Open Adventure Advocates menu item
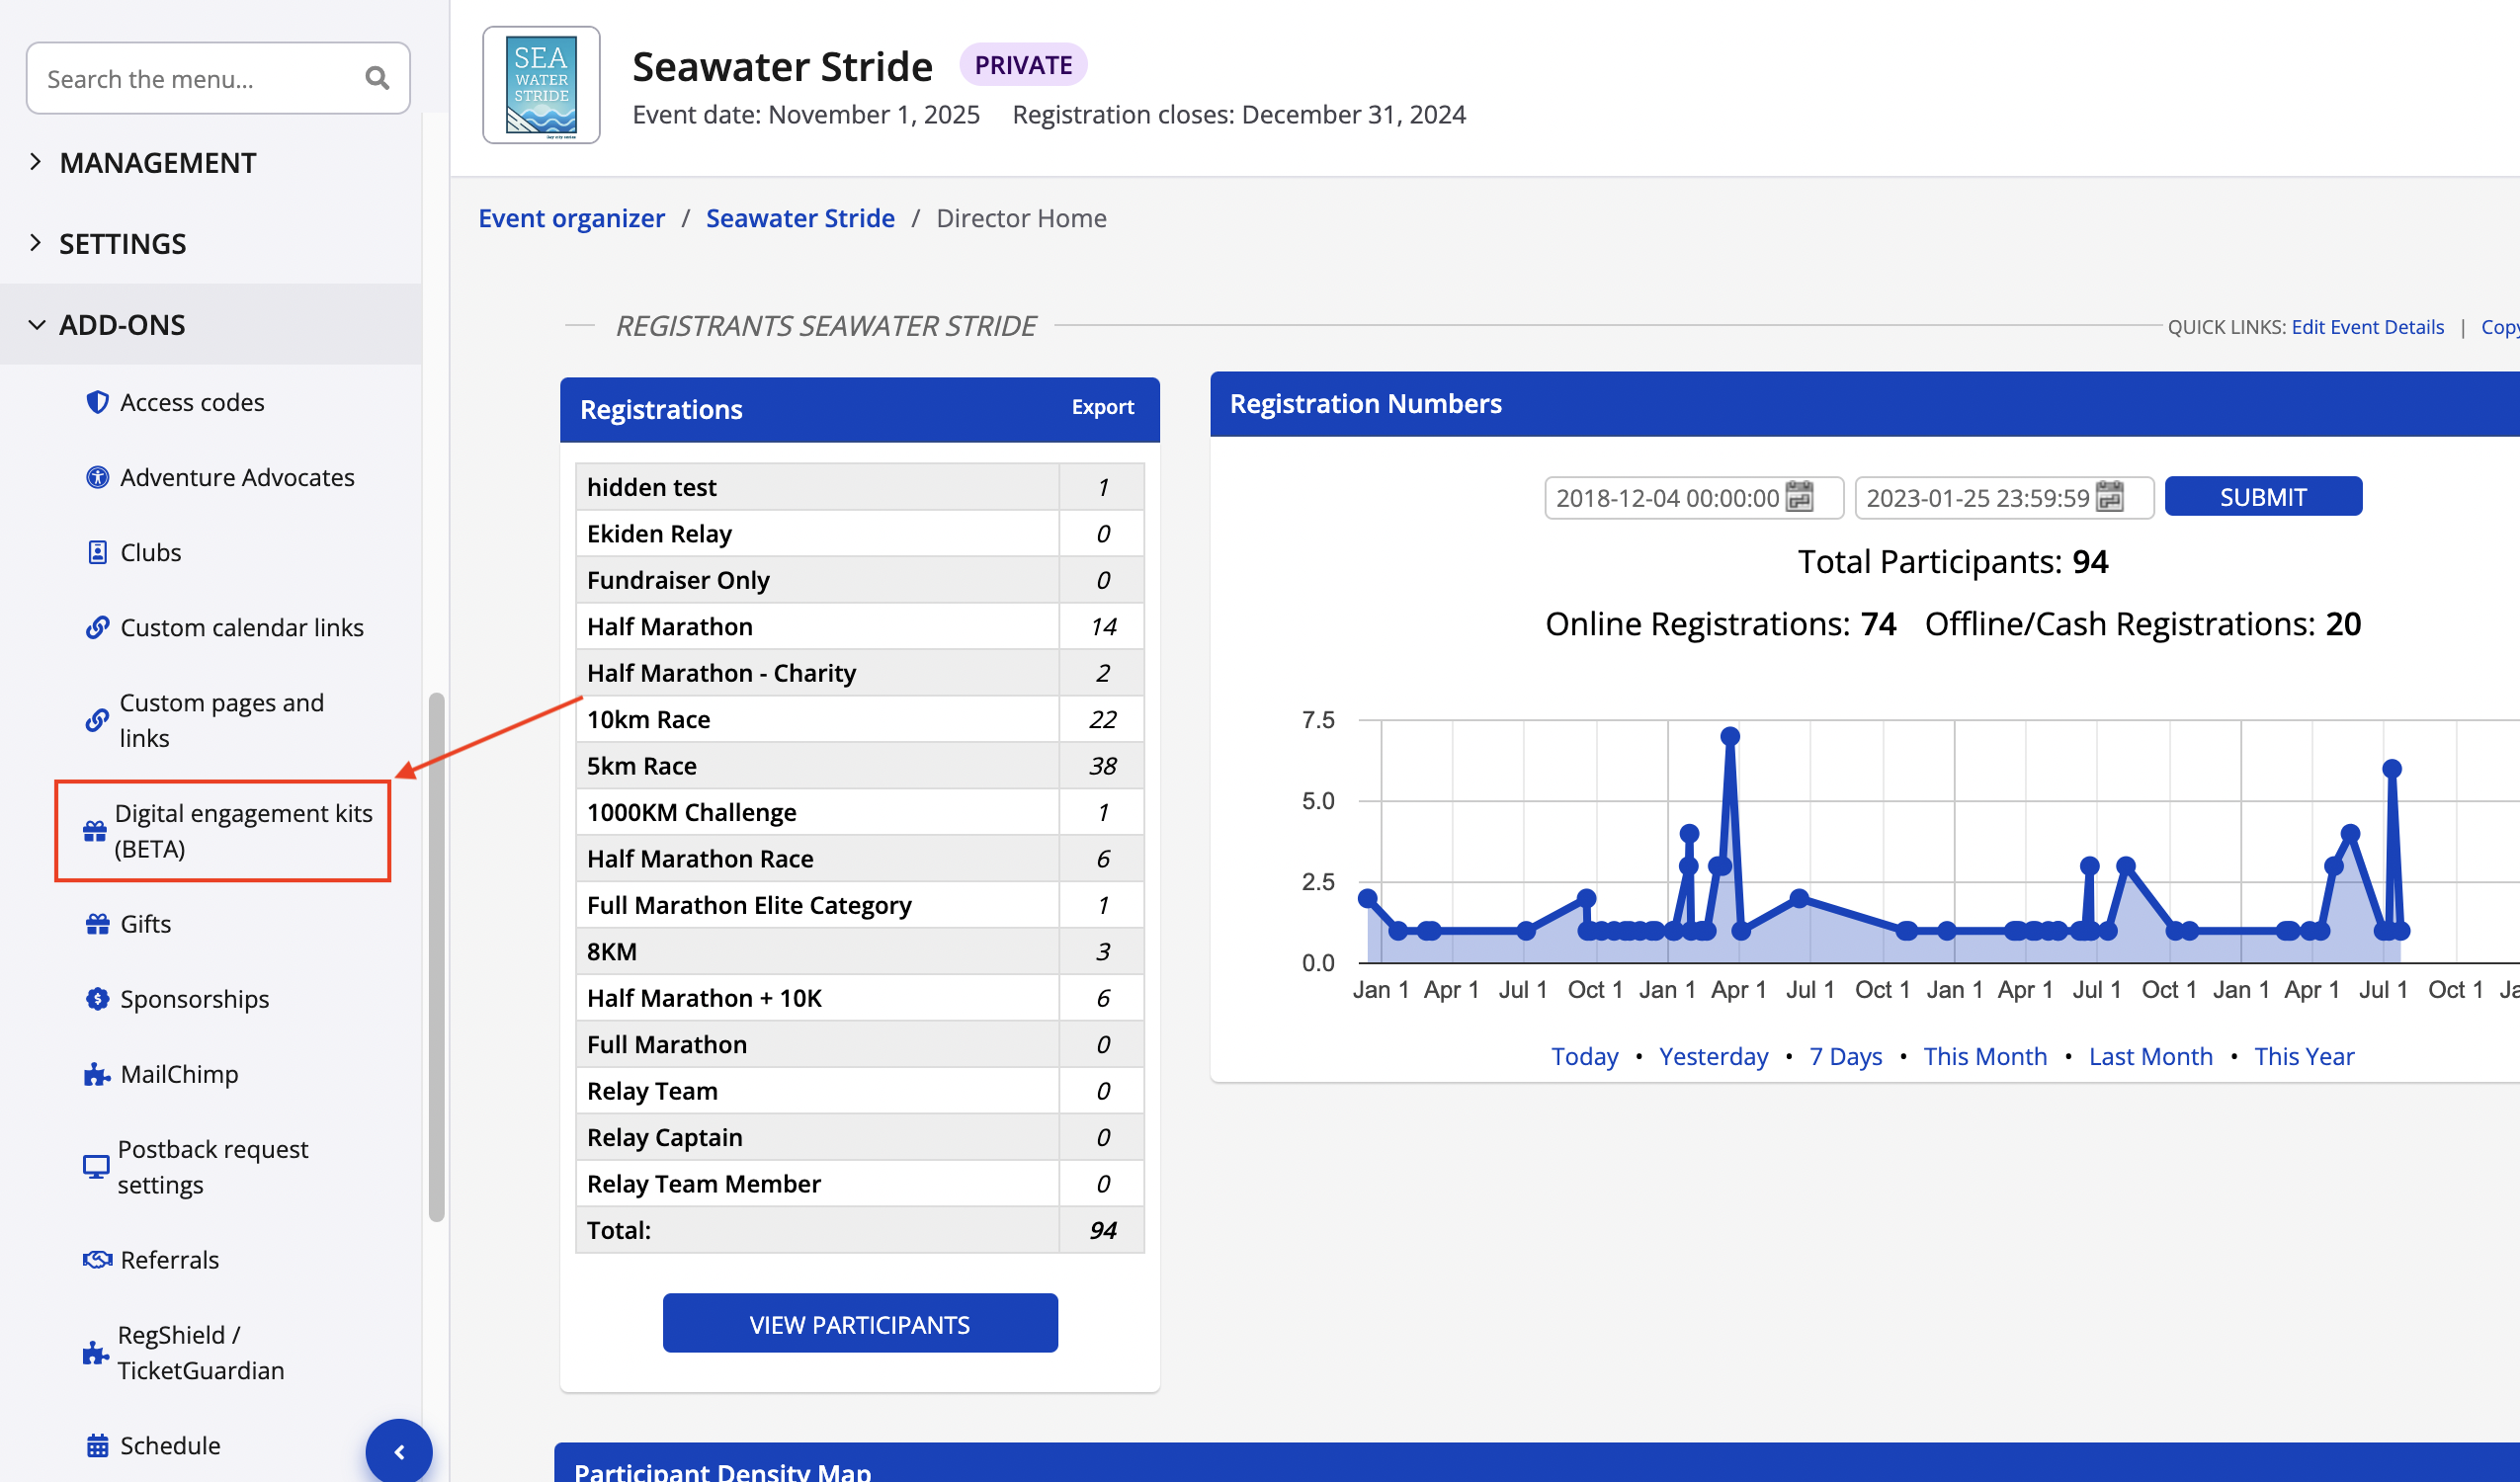This screenshot has width=2520, height=1482. (237, 477)
